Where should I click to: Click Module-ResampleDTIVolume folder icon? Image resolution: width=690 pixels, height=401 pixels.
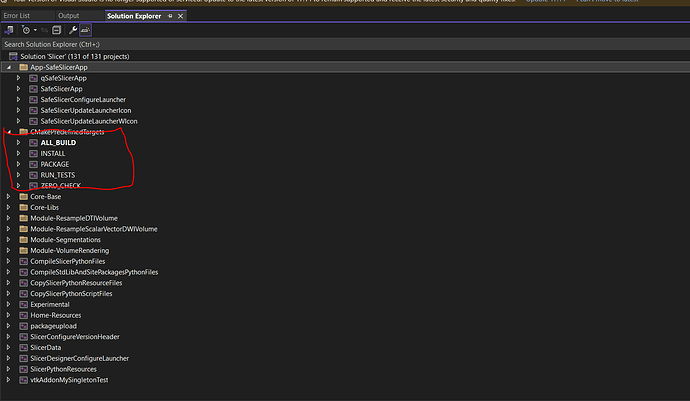click(24, 218)
